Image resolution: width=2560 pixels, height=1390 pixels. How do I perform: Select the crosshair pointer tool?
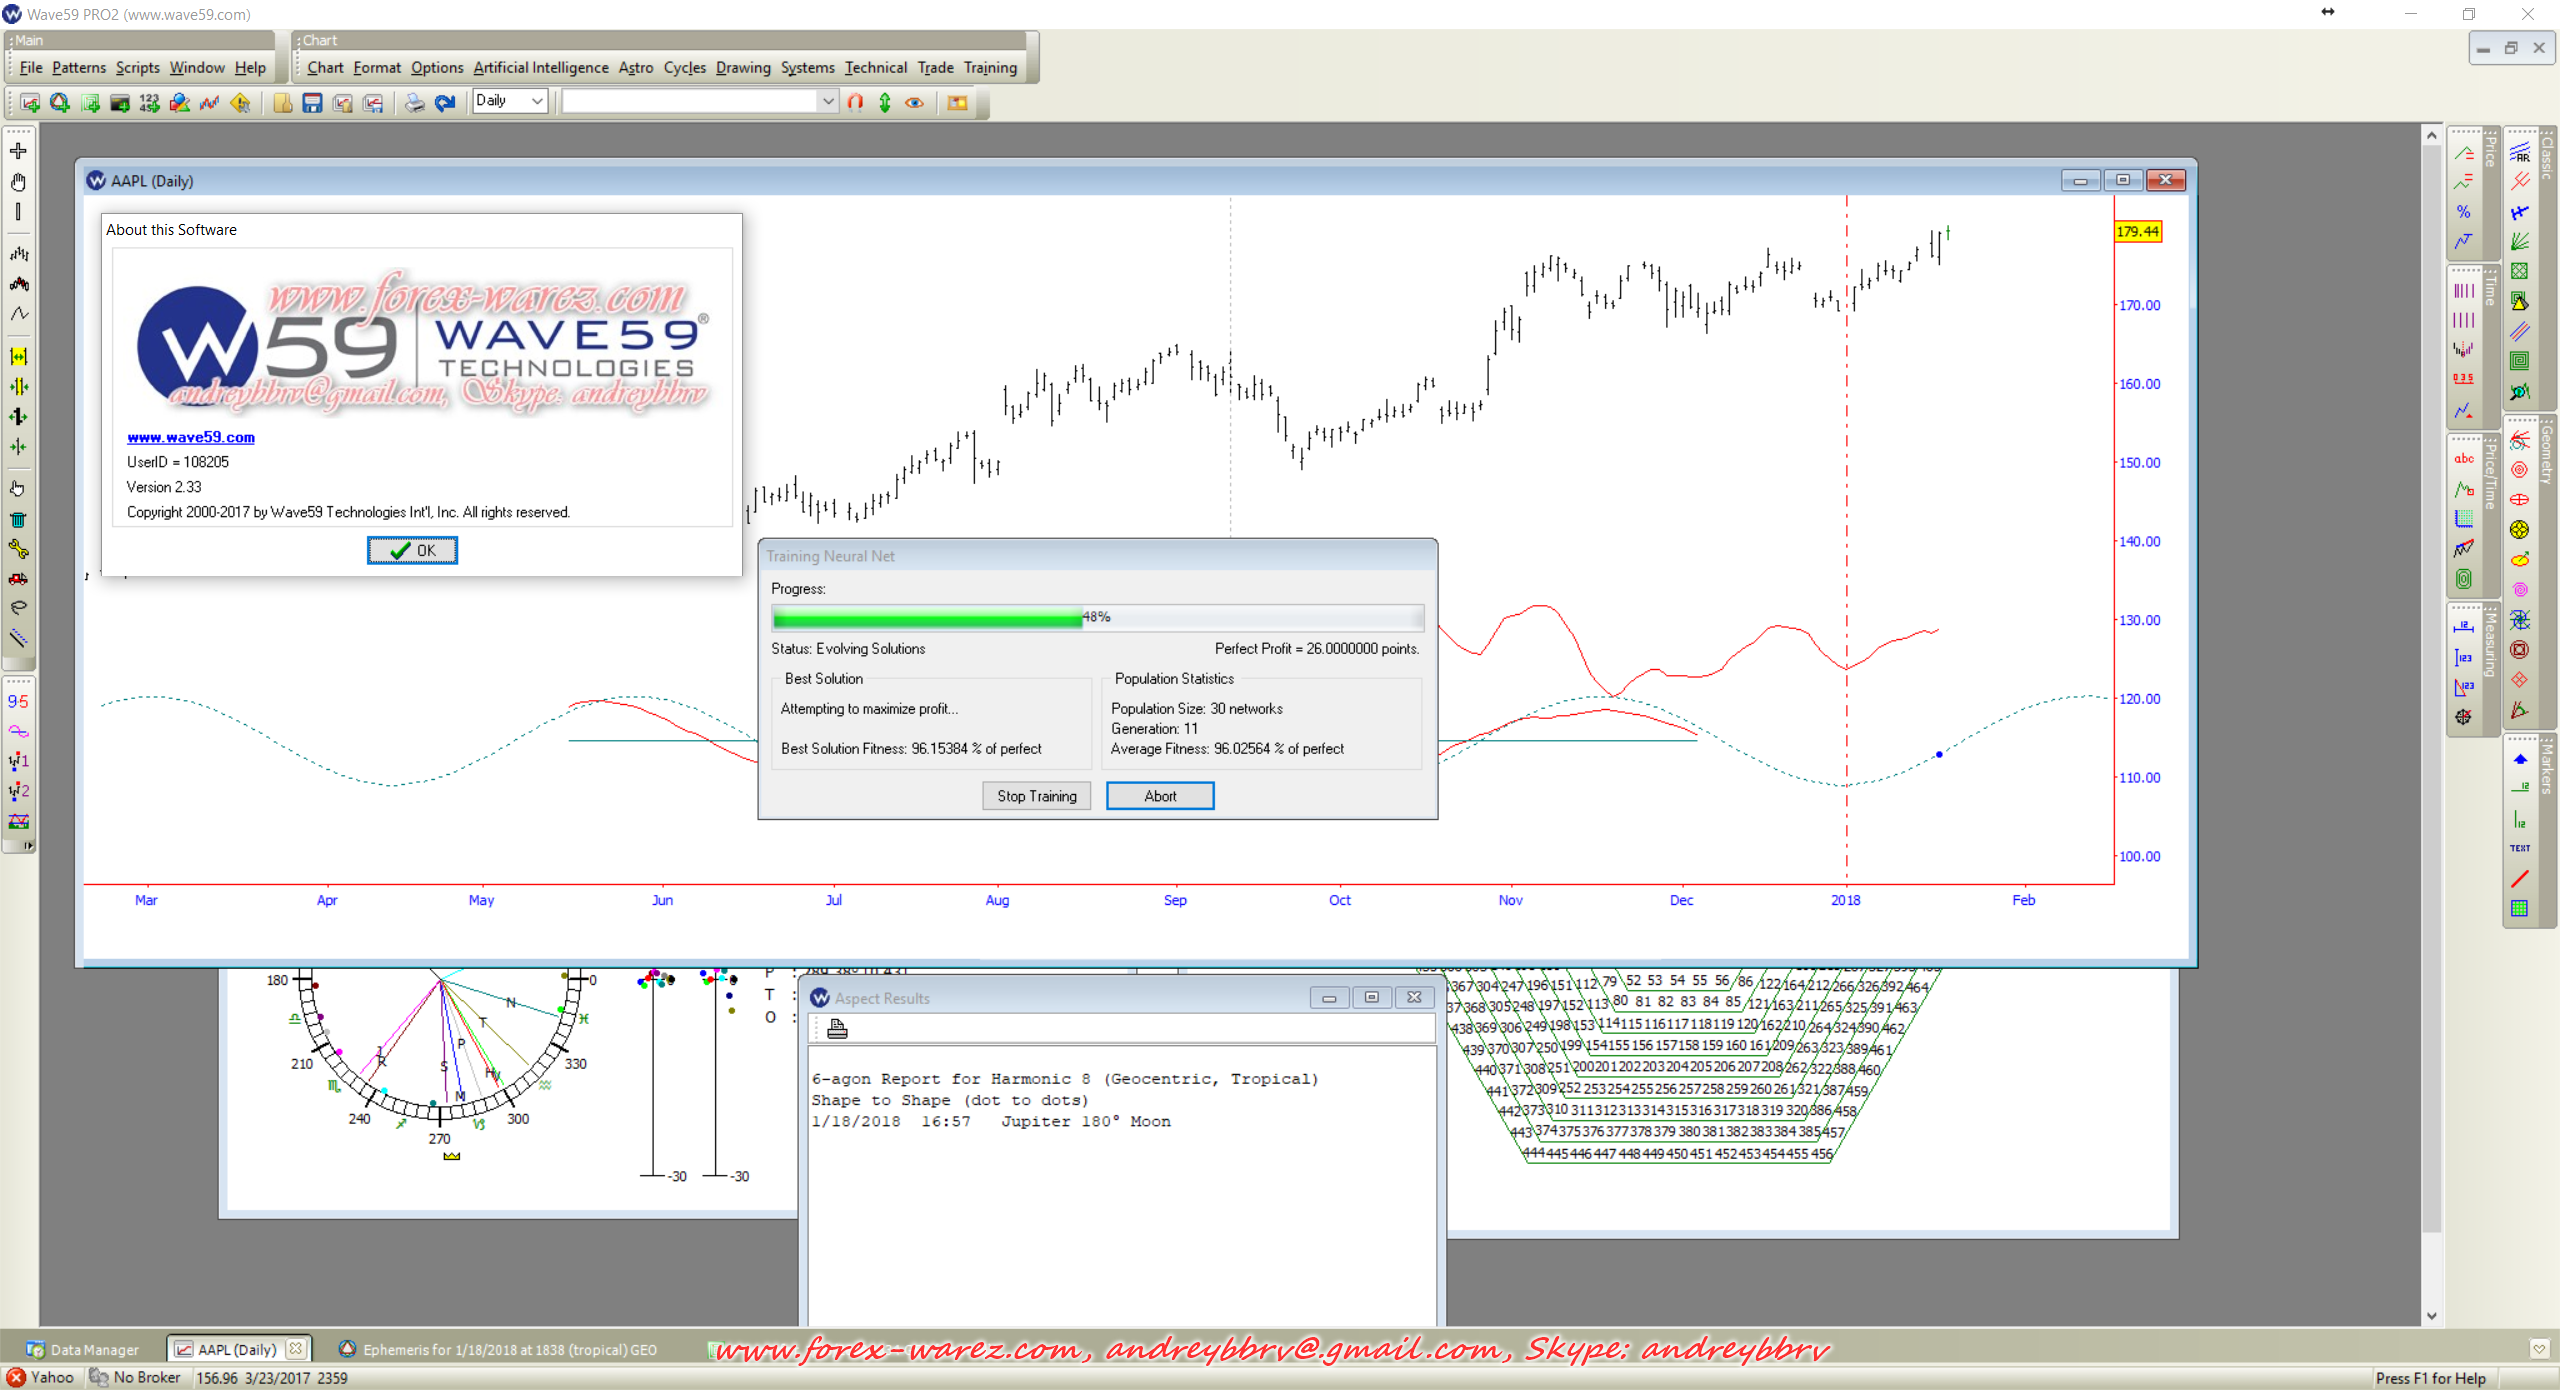pos(18,151)
